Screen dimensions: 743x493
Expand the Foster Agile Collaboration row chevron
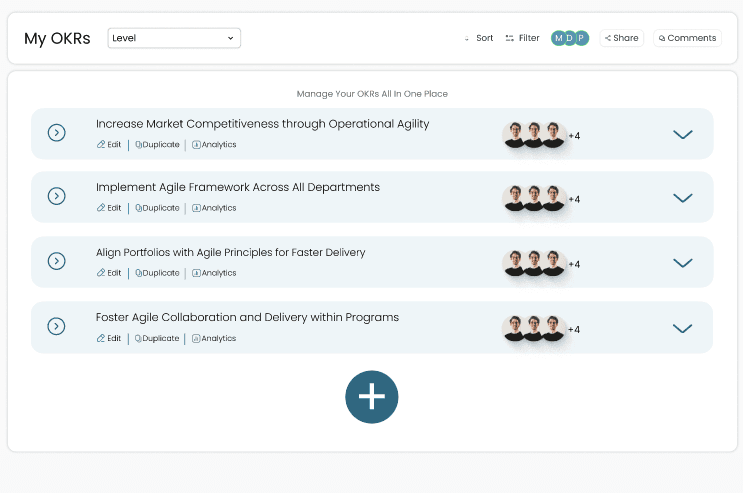click(x=682, y=328)
